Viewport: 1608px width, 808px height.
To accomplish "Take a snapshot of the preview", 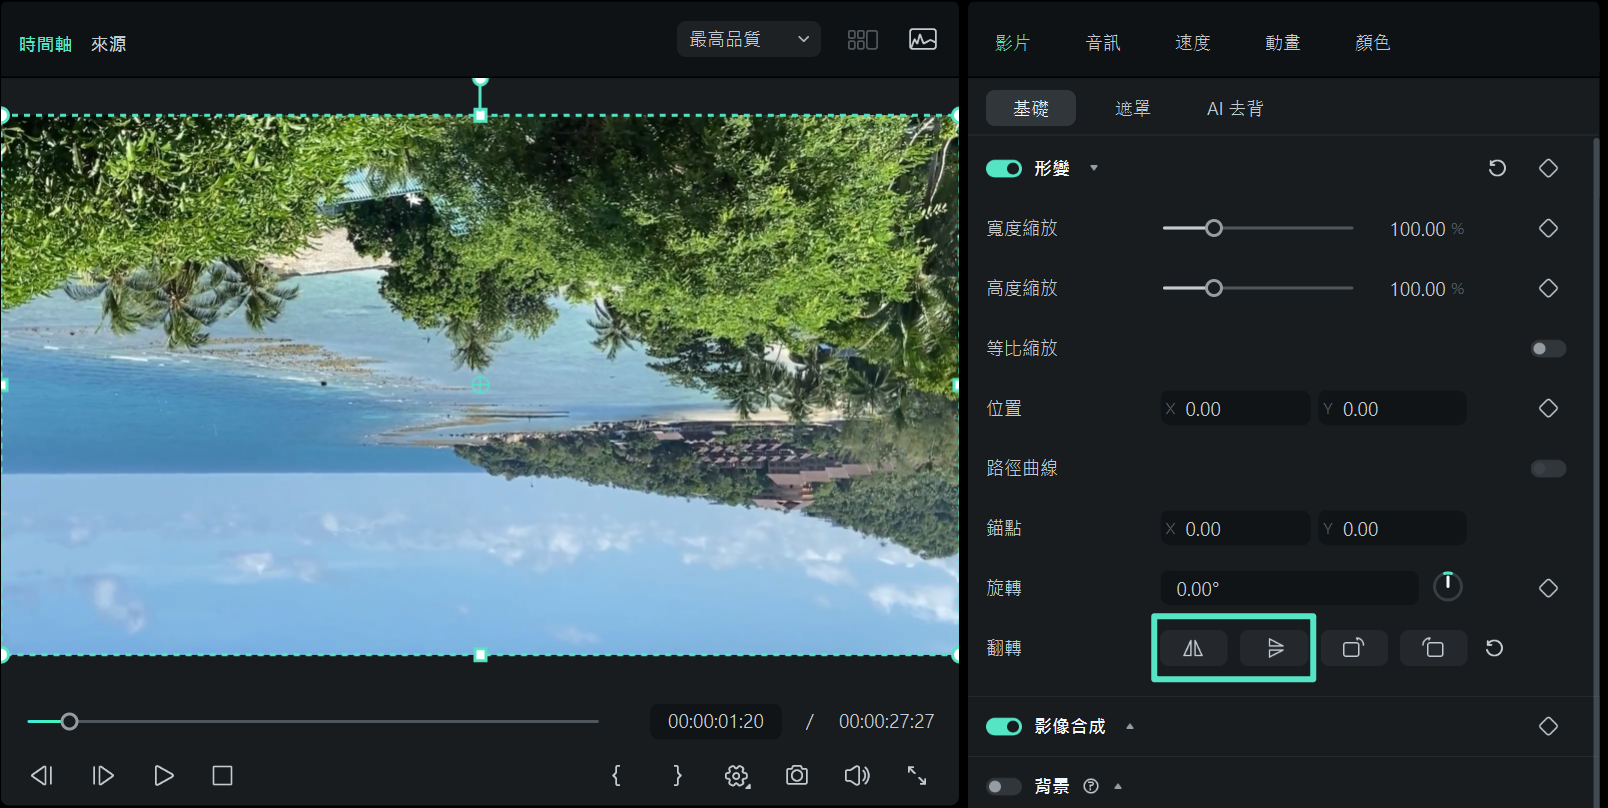I will (x=797, y=775).
